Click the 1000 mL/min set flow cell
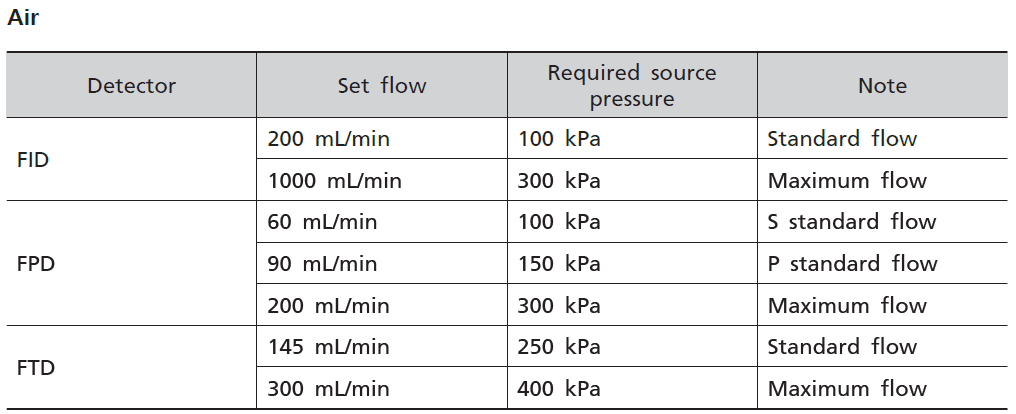Viewport: 1016px width, 414px height. tap(334, 181)
